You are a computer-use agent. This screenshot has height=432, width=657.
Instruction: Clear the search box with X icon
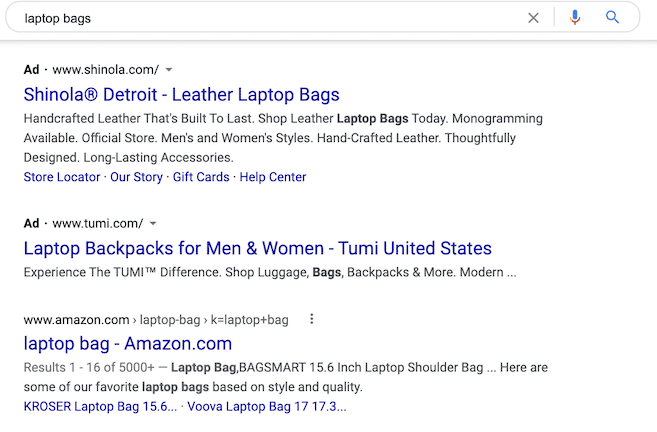pos(533,18)
